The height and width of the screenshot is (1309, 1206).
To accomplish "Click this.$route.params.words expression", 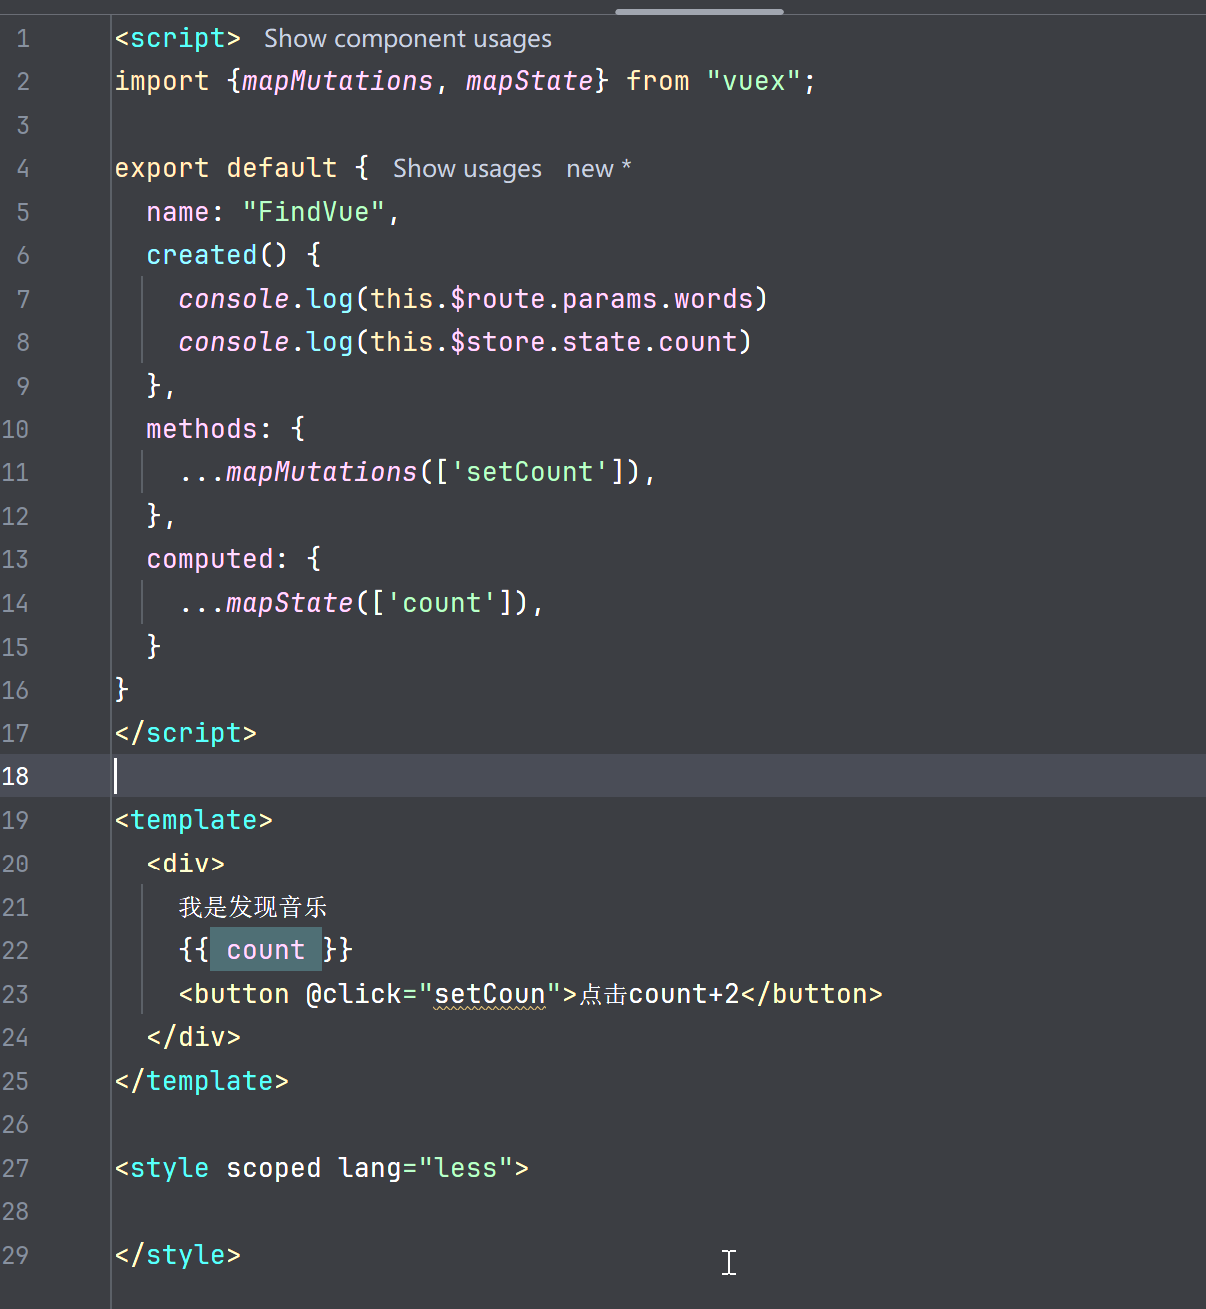I will (562, 299).
